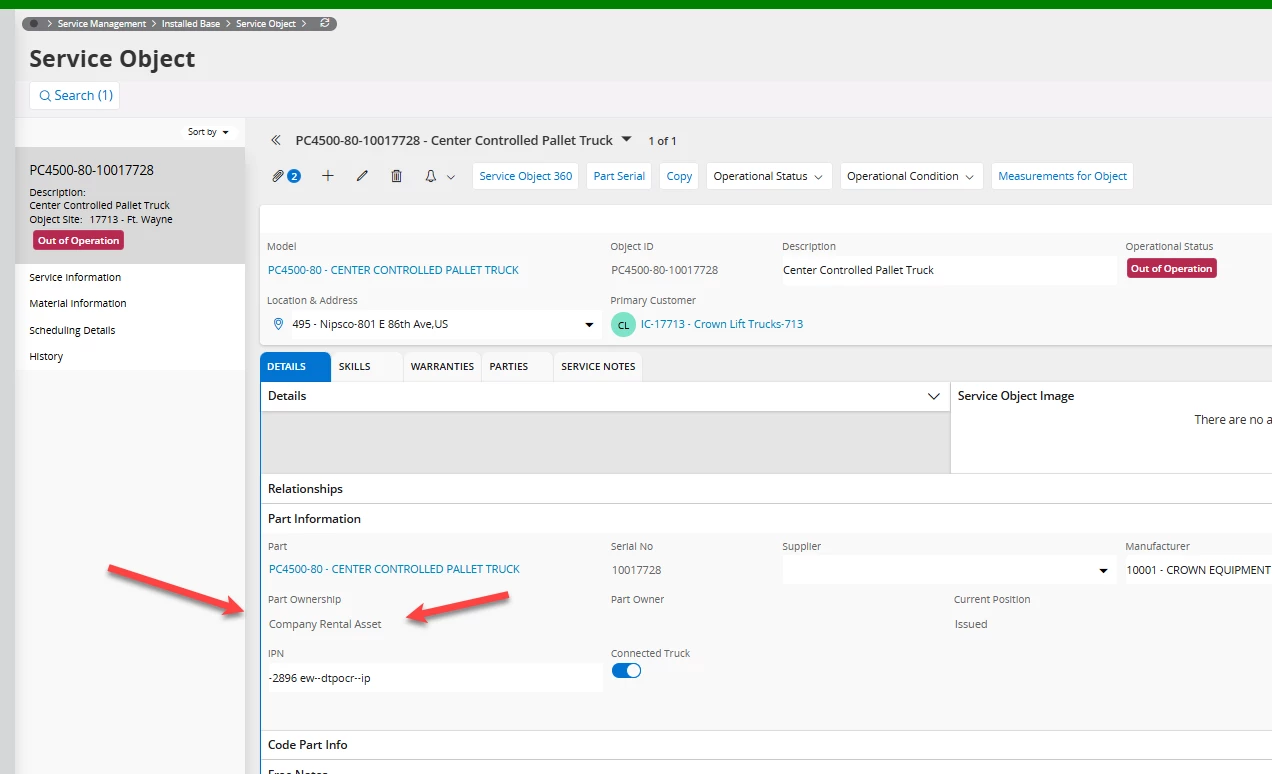The width and height of the screenshot is (1272, 774).
Task: Click the pencil edit icon
Action: [x=362, y=176]
